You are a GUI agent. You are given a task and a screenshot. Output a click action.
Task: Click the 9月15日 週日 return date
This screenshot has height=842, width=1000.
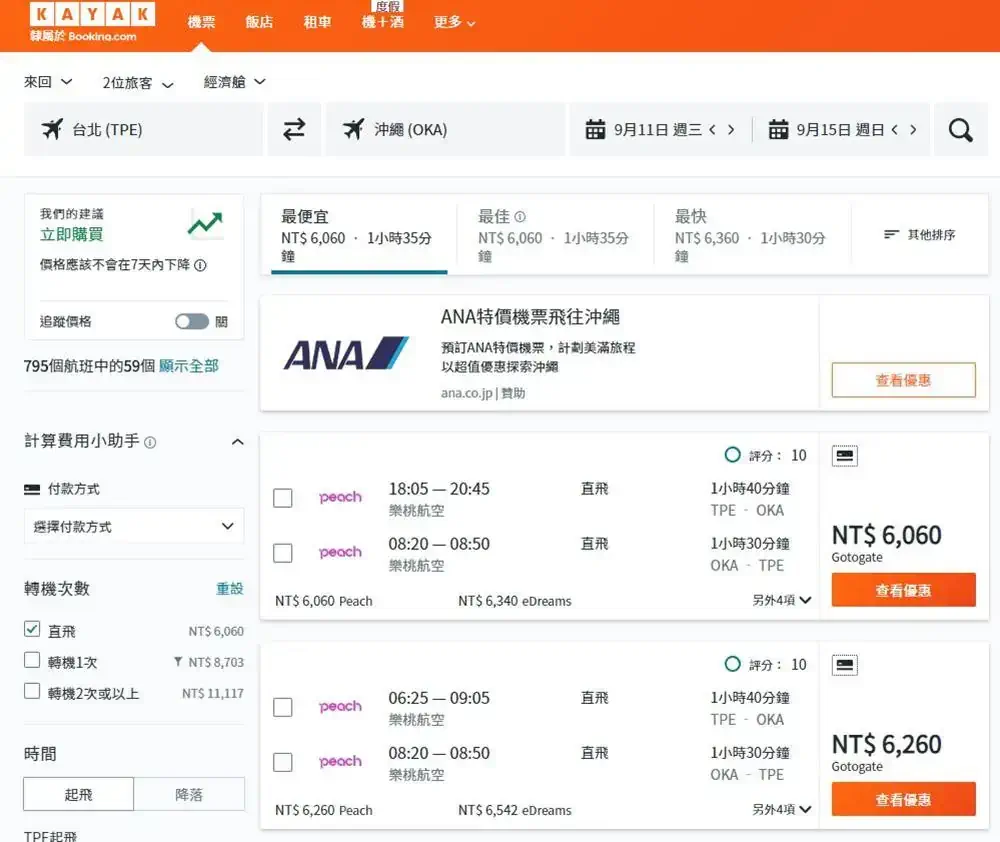(840, 129)
